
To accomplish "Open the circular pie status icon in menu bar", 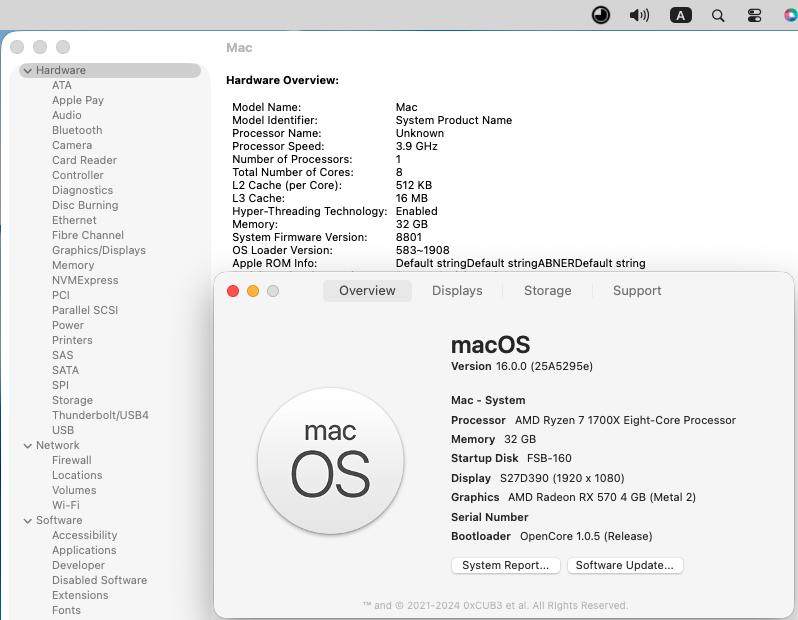I will pyautogui.click(x=601, y=15).
